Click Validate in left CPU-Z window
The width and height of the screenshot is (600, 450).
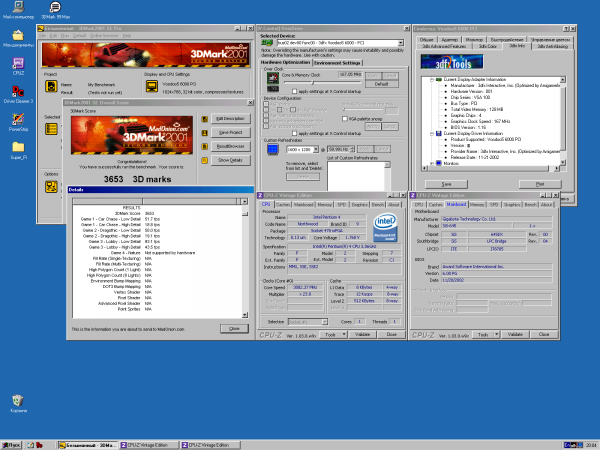tap(362, 334)
